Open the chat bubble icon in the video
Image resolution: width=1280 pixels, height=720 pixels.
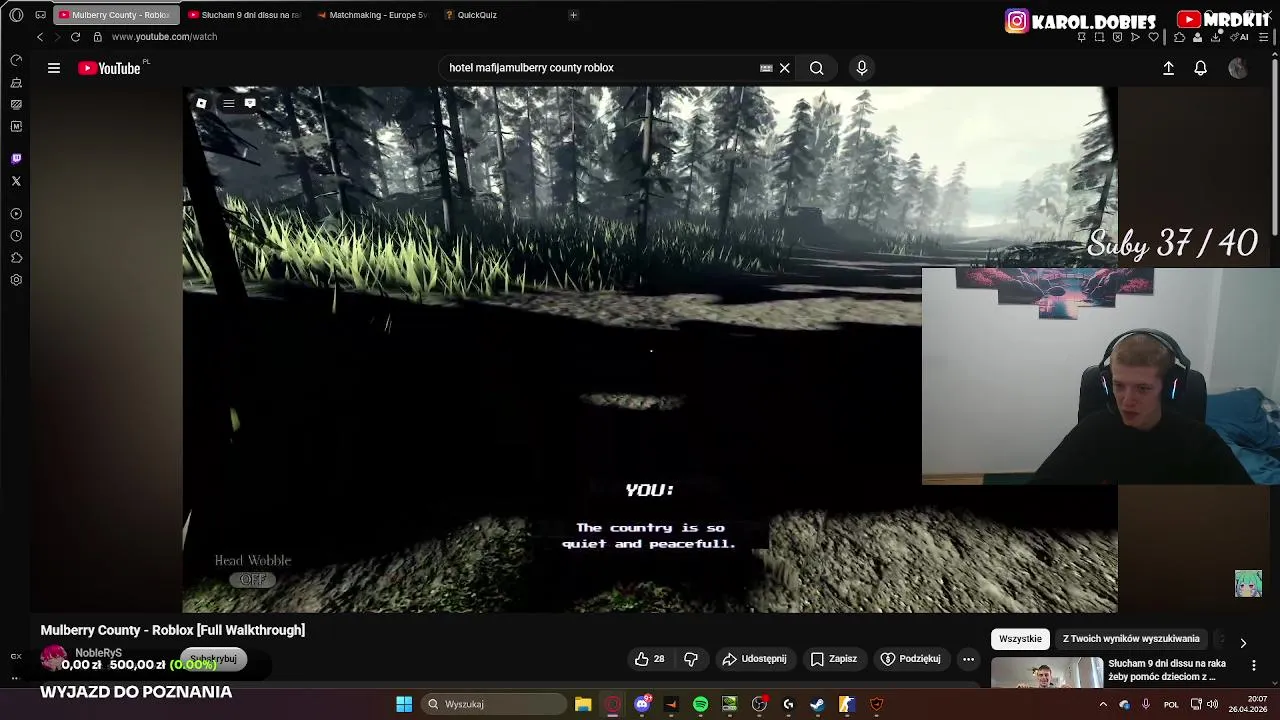(250, 103)
